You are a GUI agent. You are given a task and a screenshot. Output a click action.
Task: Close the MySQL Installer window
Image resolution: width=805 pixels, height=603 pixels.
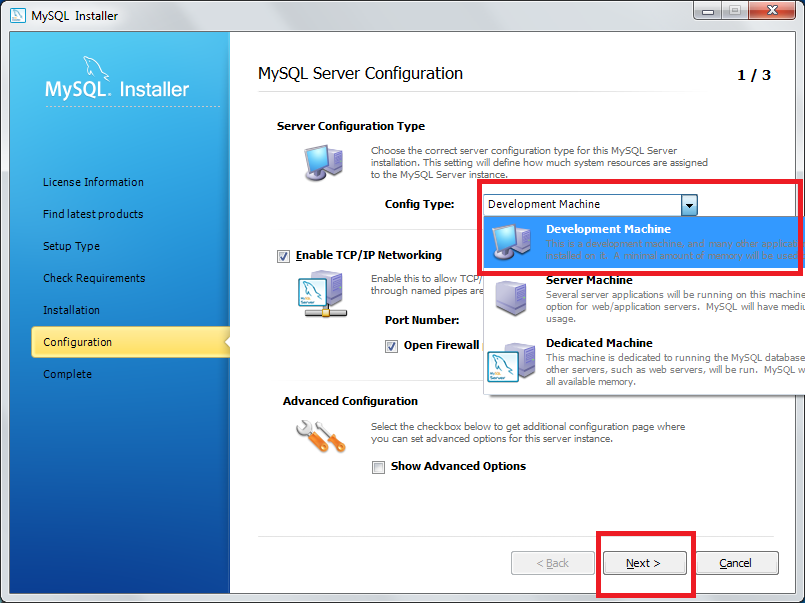coord(772,10)
